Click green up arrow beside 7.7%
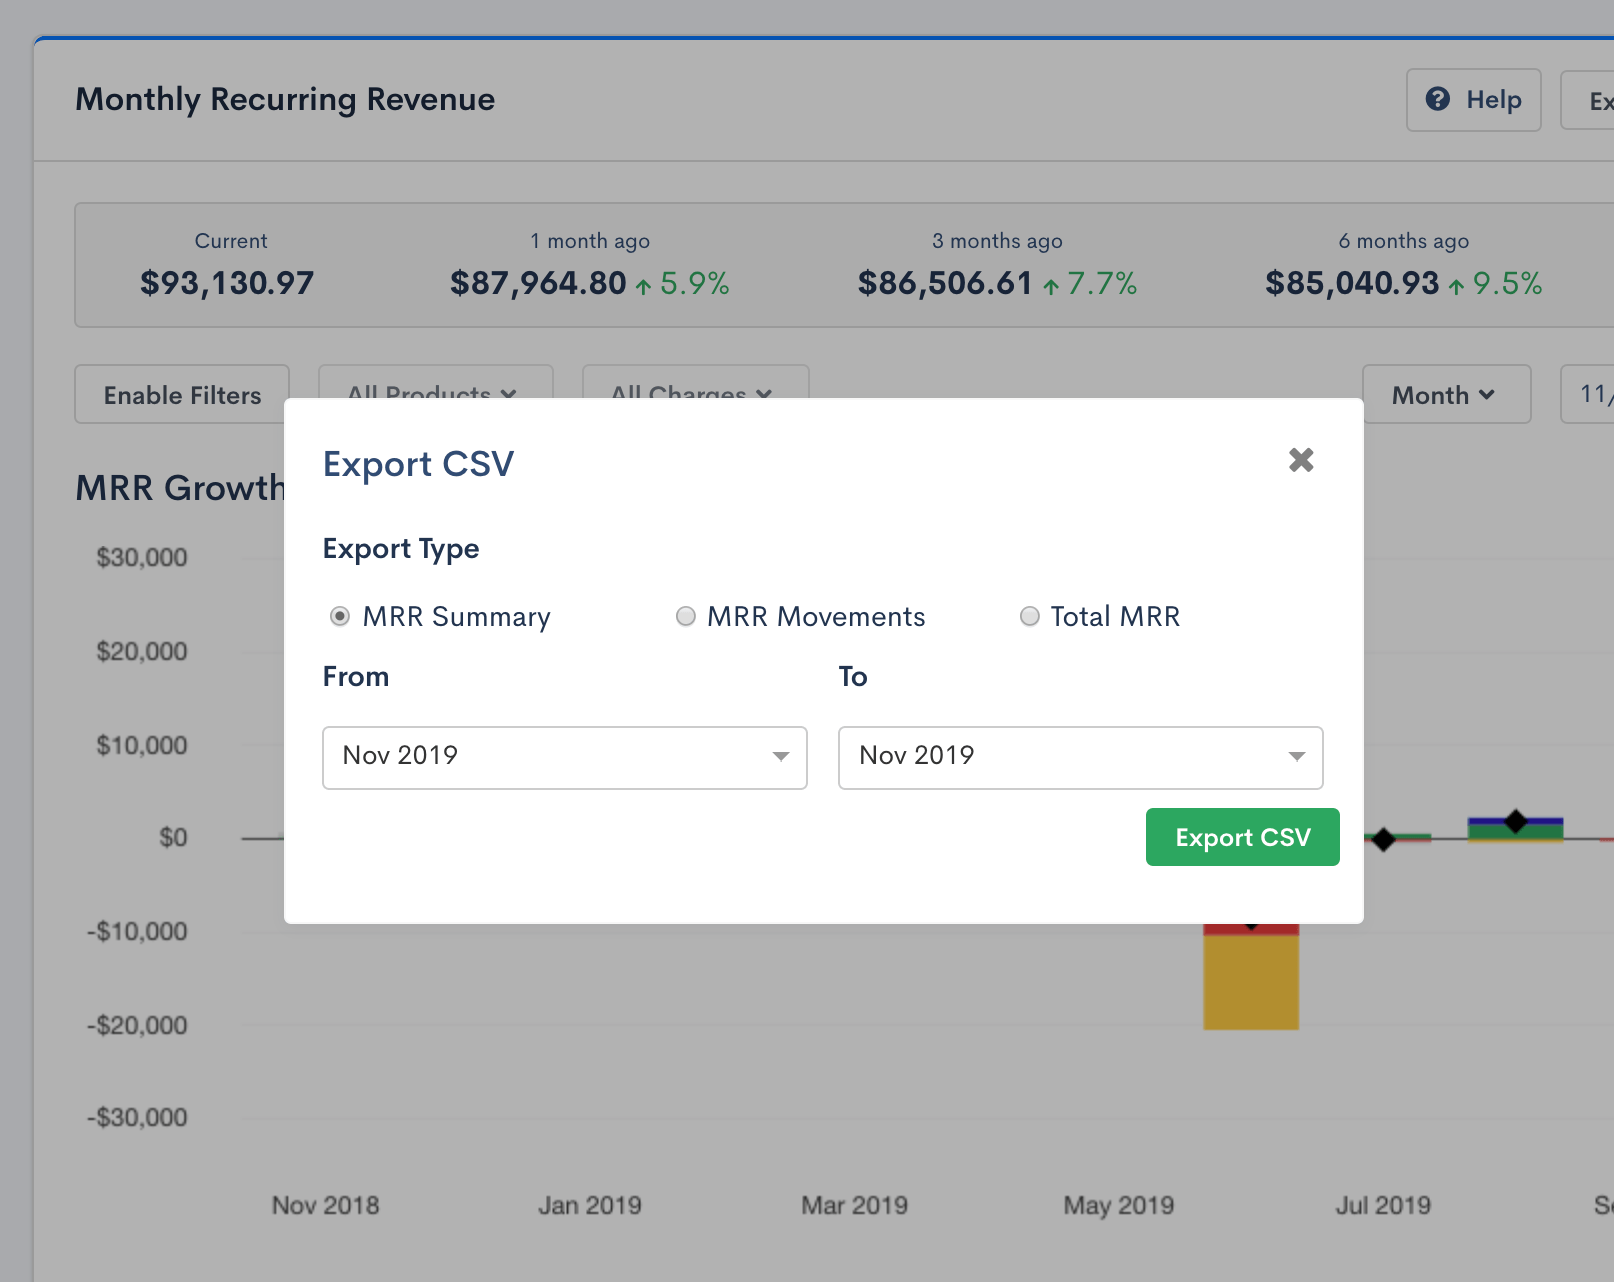Screen dimensions: 1614x1282 coord(1051,286)
